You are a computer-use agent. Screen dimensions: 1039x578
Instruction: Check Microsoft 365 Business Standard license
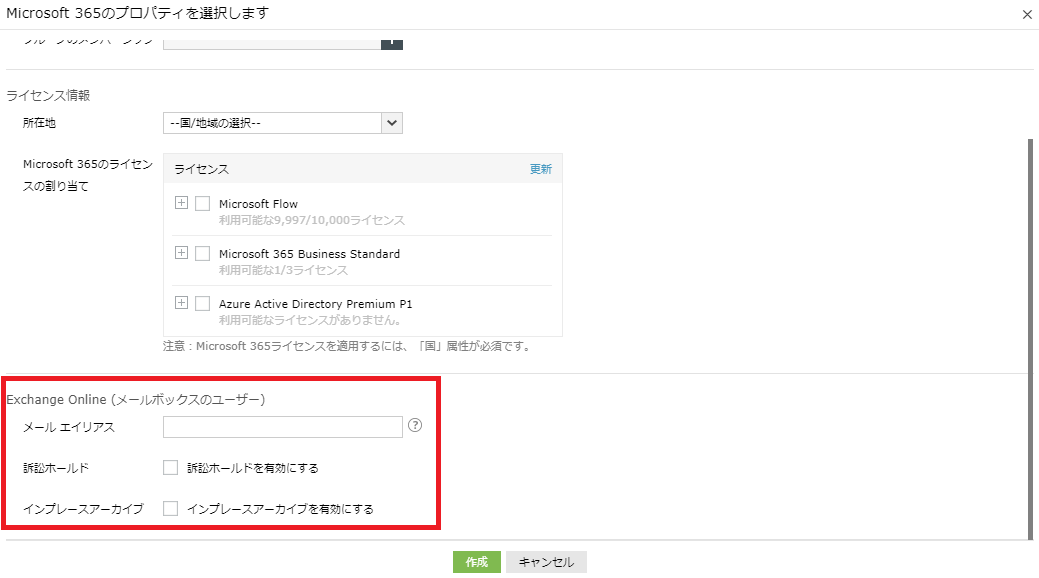click(203, 253)
